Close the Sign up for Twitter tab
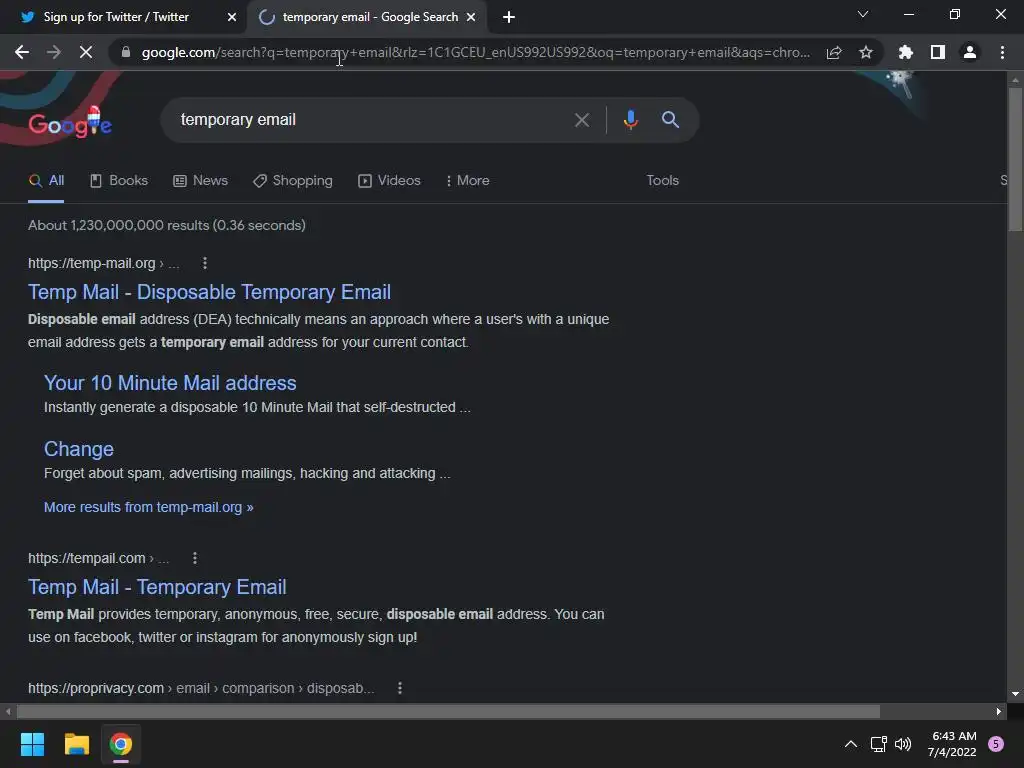 [232, 17]
